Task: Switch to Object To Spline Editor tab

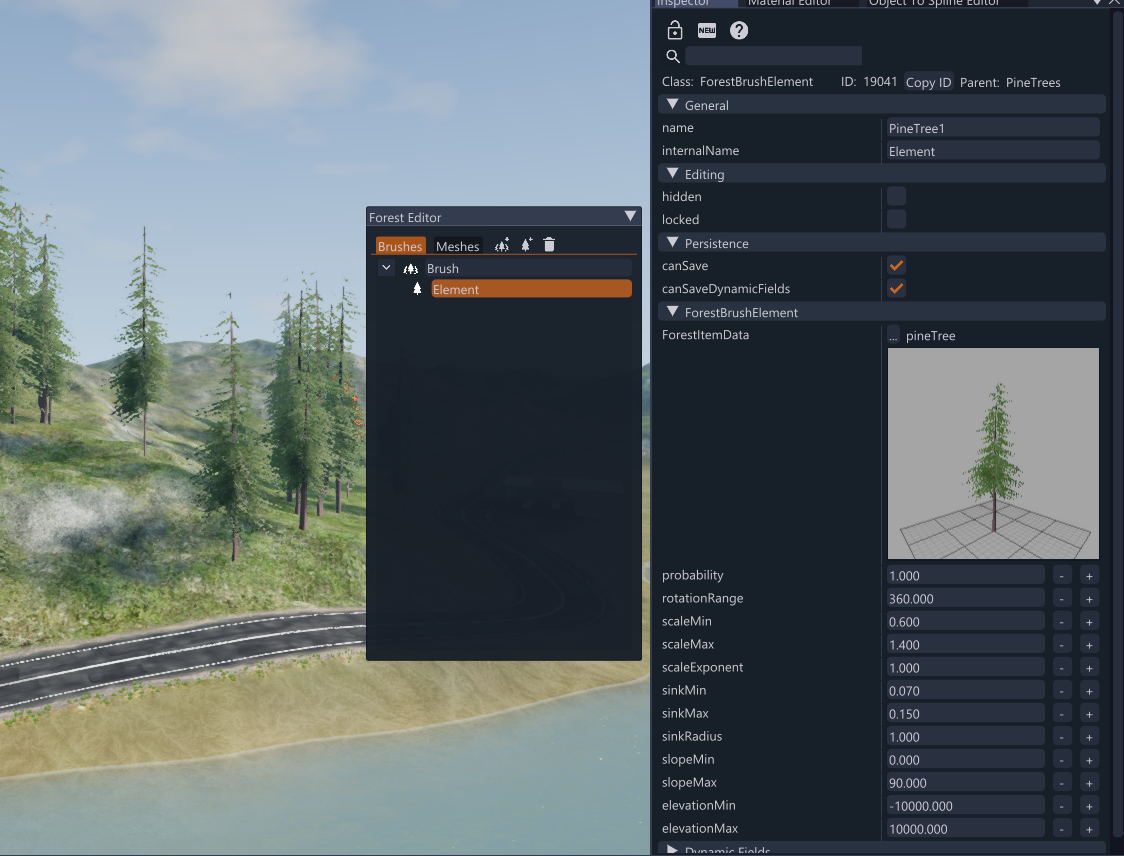Action: [x=934, y=3]
